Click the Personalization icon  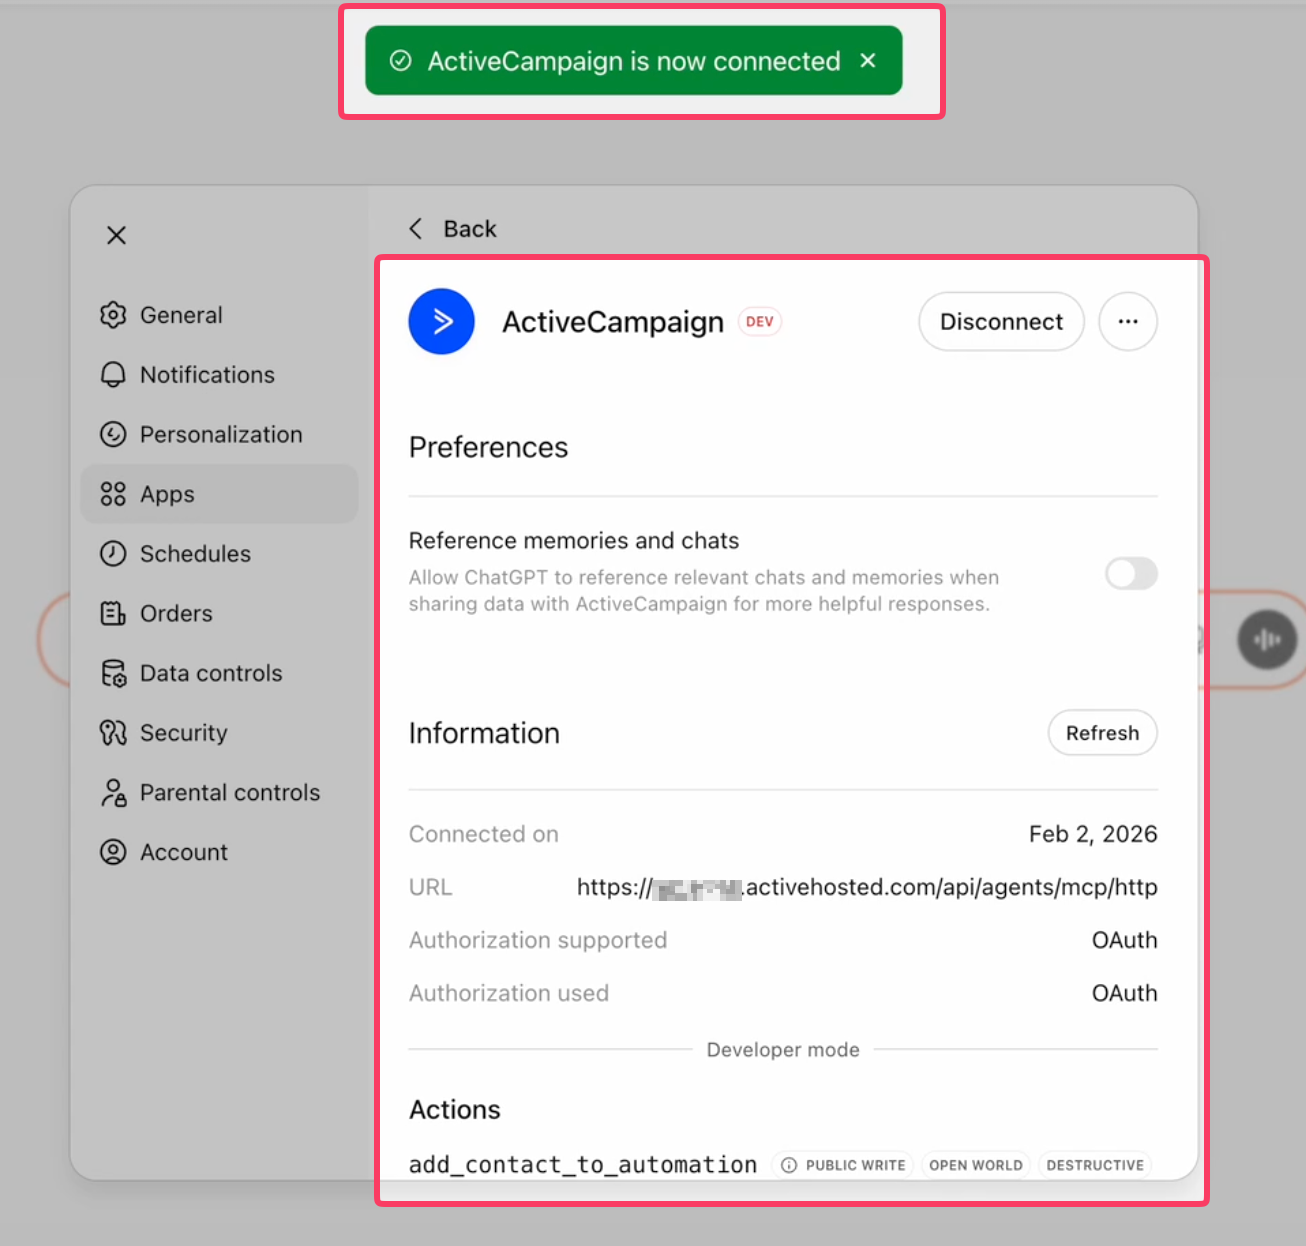click(113, 434)
